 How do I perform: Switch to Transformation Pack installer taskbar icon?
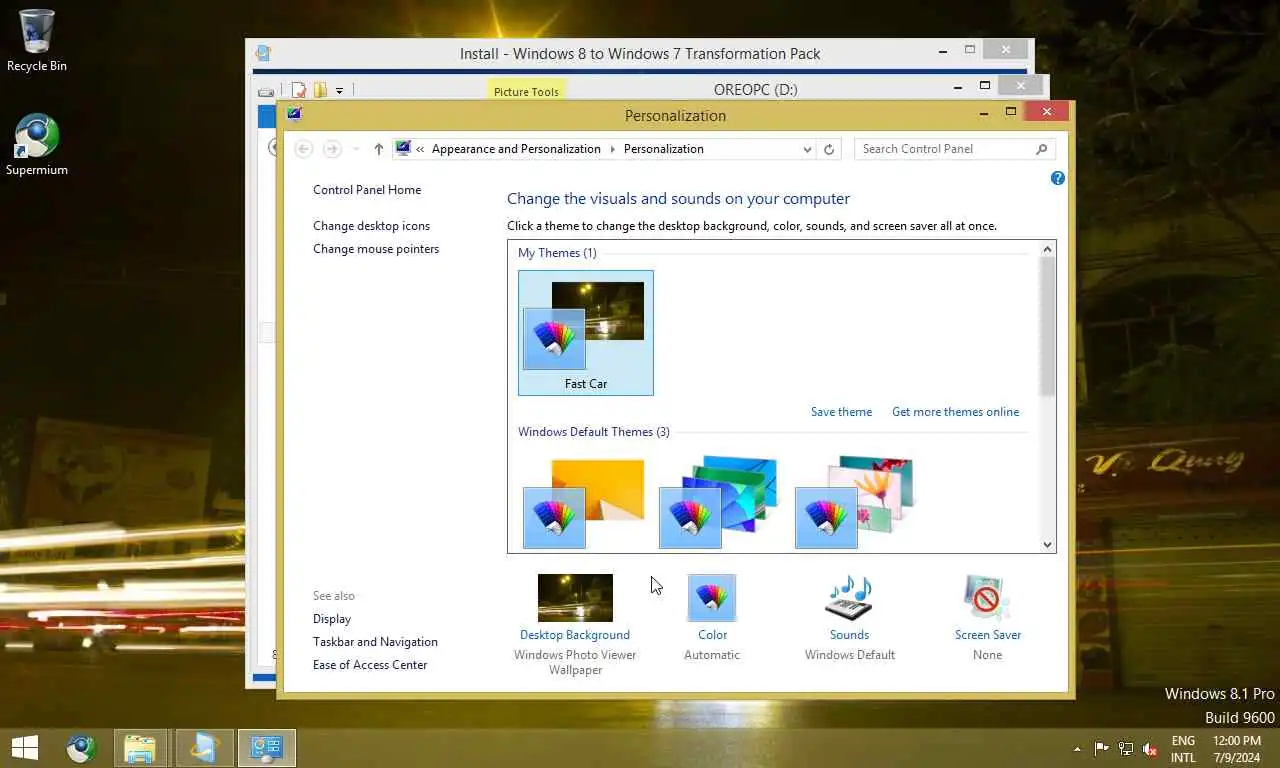[x=204, y=747]
